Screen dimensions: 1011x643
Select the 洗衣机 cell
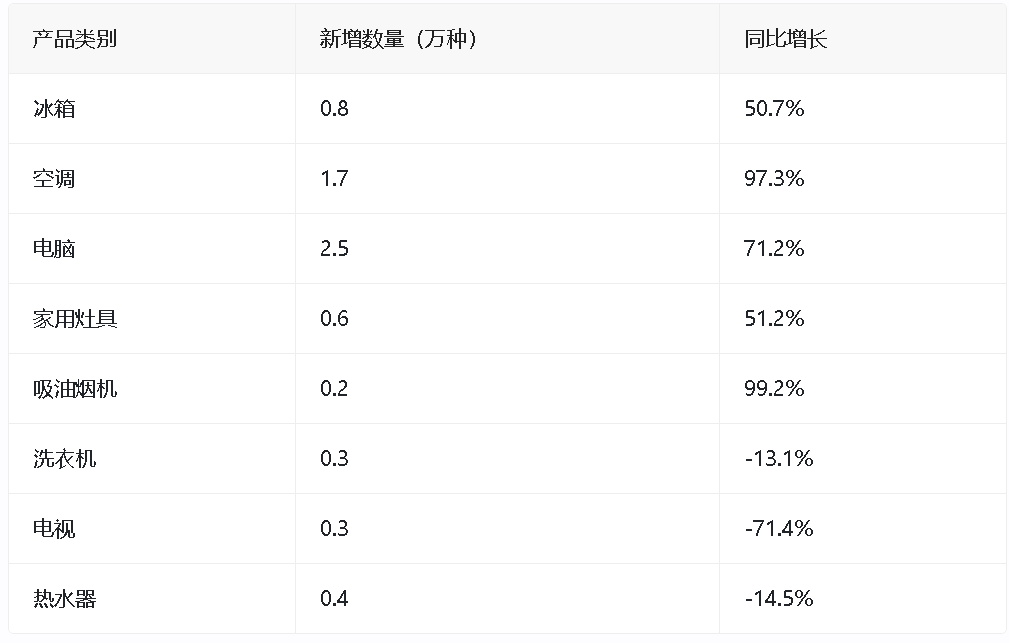click(x=65, y=459)
